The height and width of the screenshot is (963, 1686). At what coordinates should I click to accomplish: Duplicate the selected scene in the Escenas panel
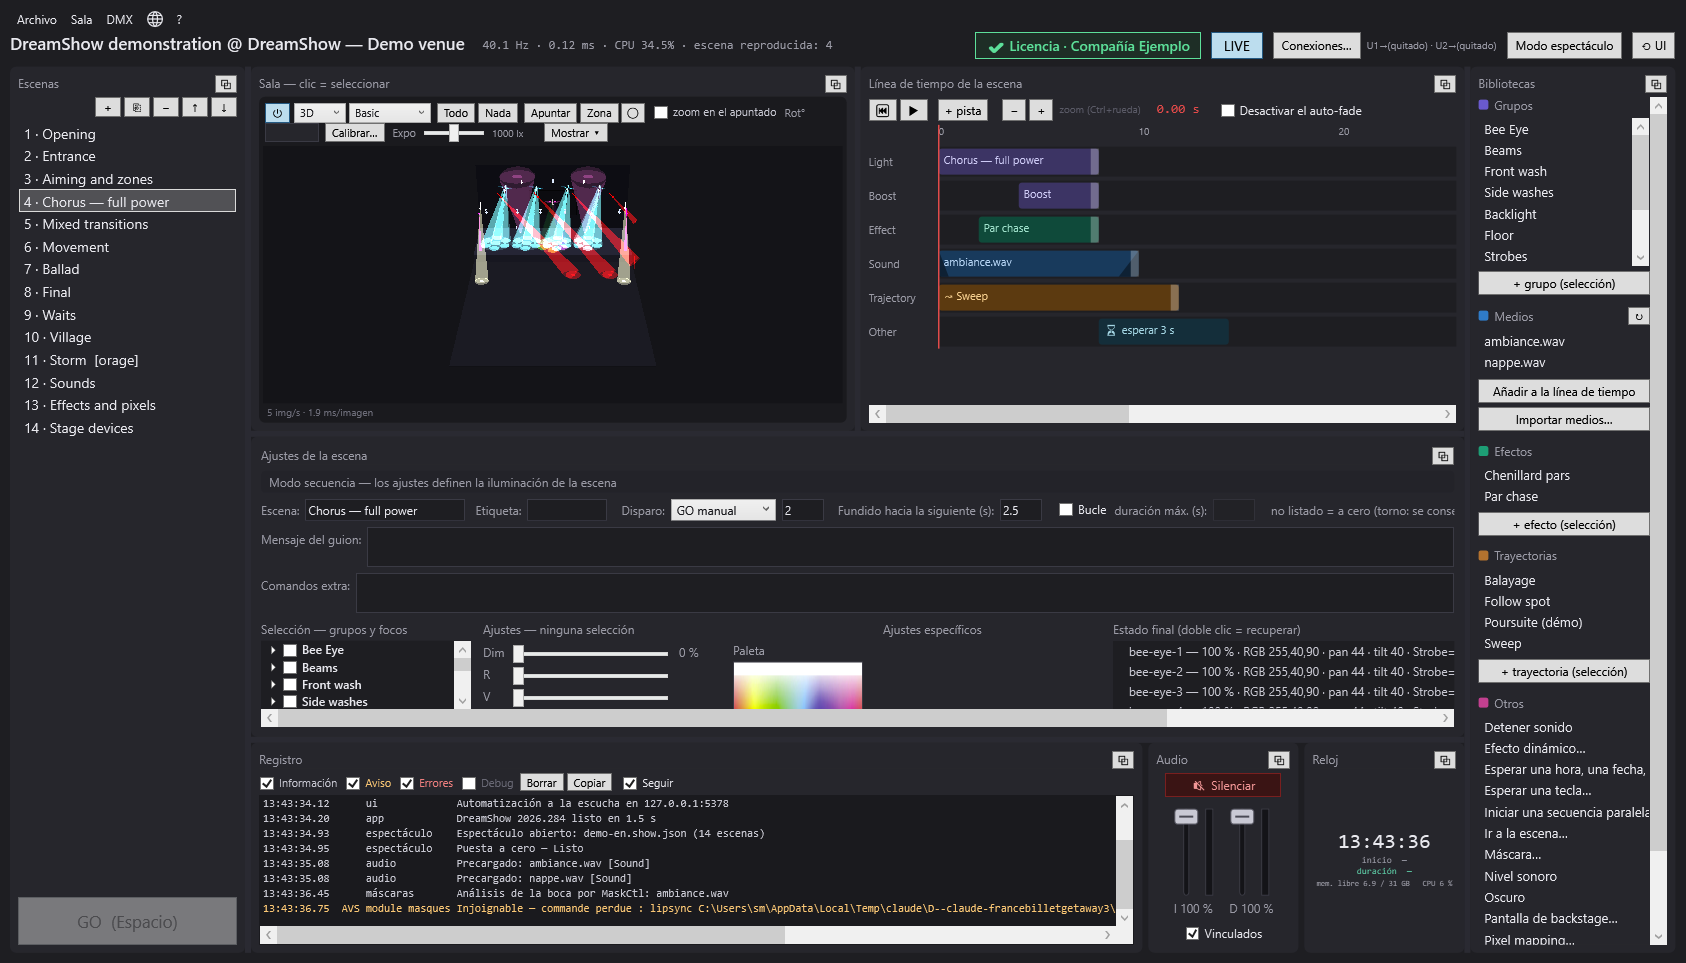(x=137, y=107)
